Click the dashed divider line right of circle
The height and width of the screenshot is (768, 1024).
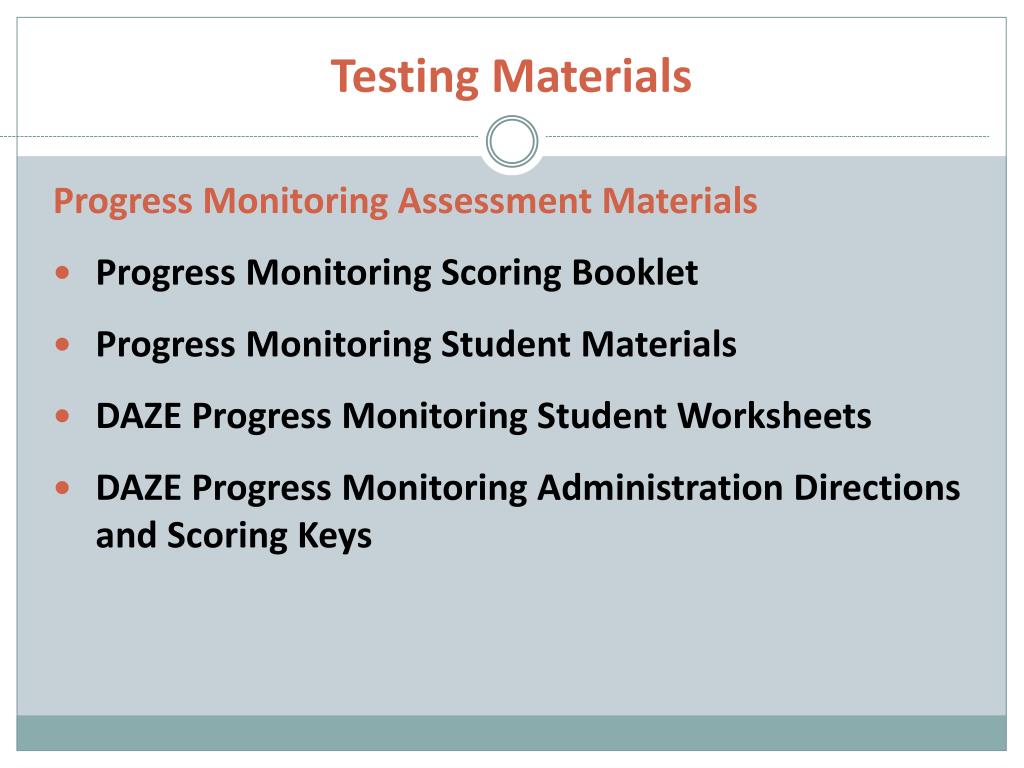765,136
